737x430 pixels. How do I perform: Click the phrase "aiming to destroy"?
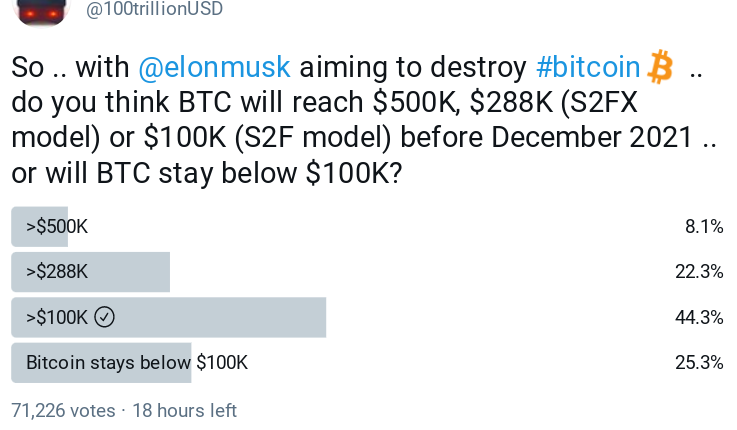pos(413,67)
